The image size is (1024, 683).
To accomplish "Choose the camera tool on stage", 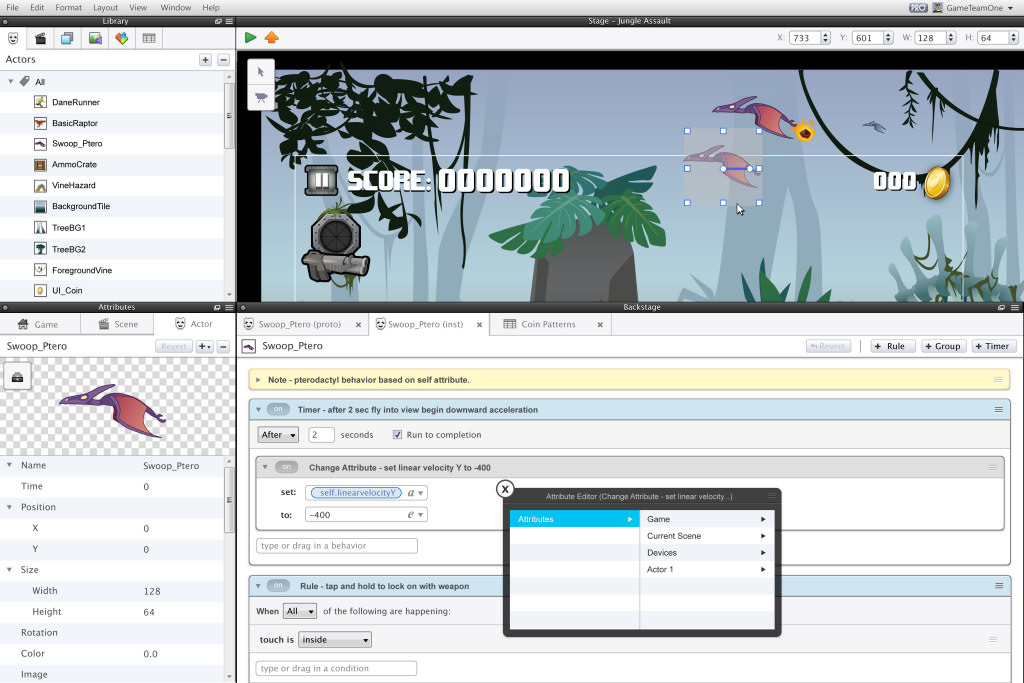I will (261, 97).
